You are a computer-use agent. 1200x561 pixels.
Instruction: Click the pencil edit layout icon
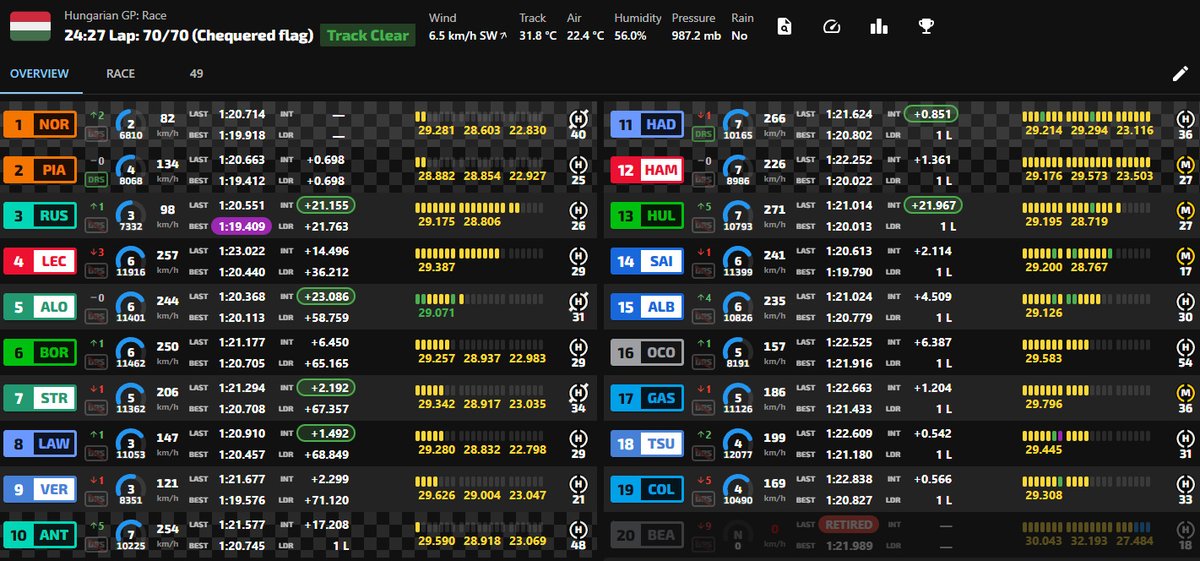[x=1180, y=74]
